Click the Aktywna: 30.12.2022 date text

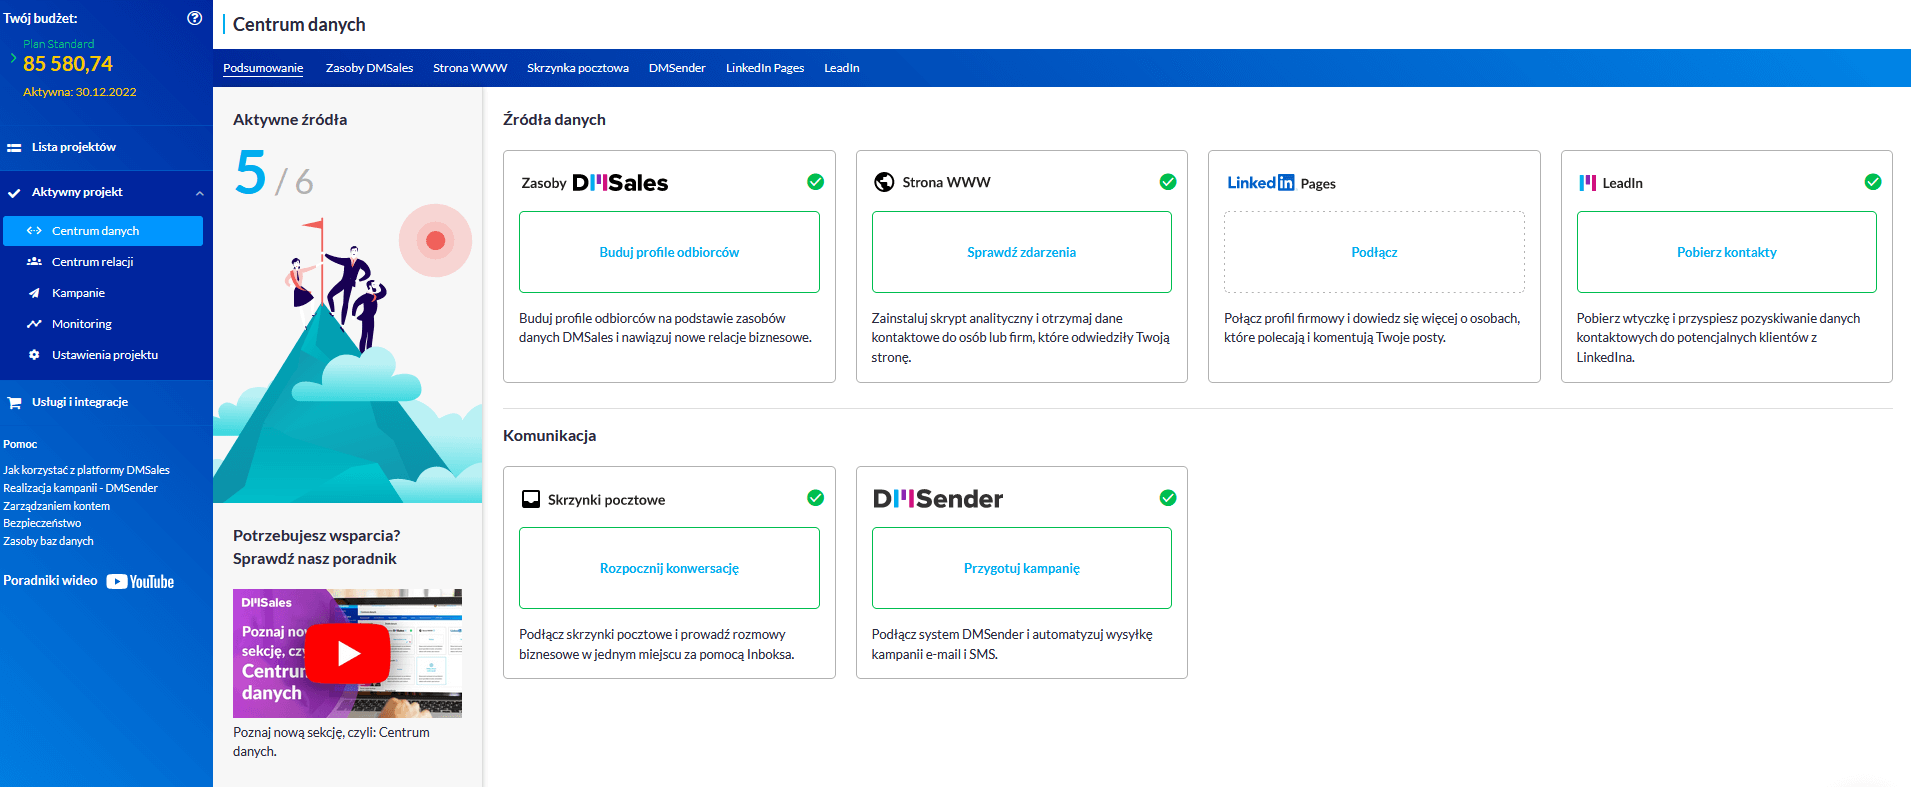click(x=80, y=92)
